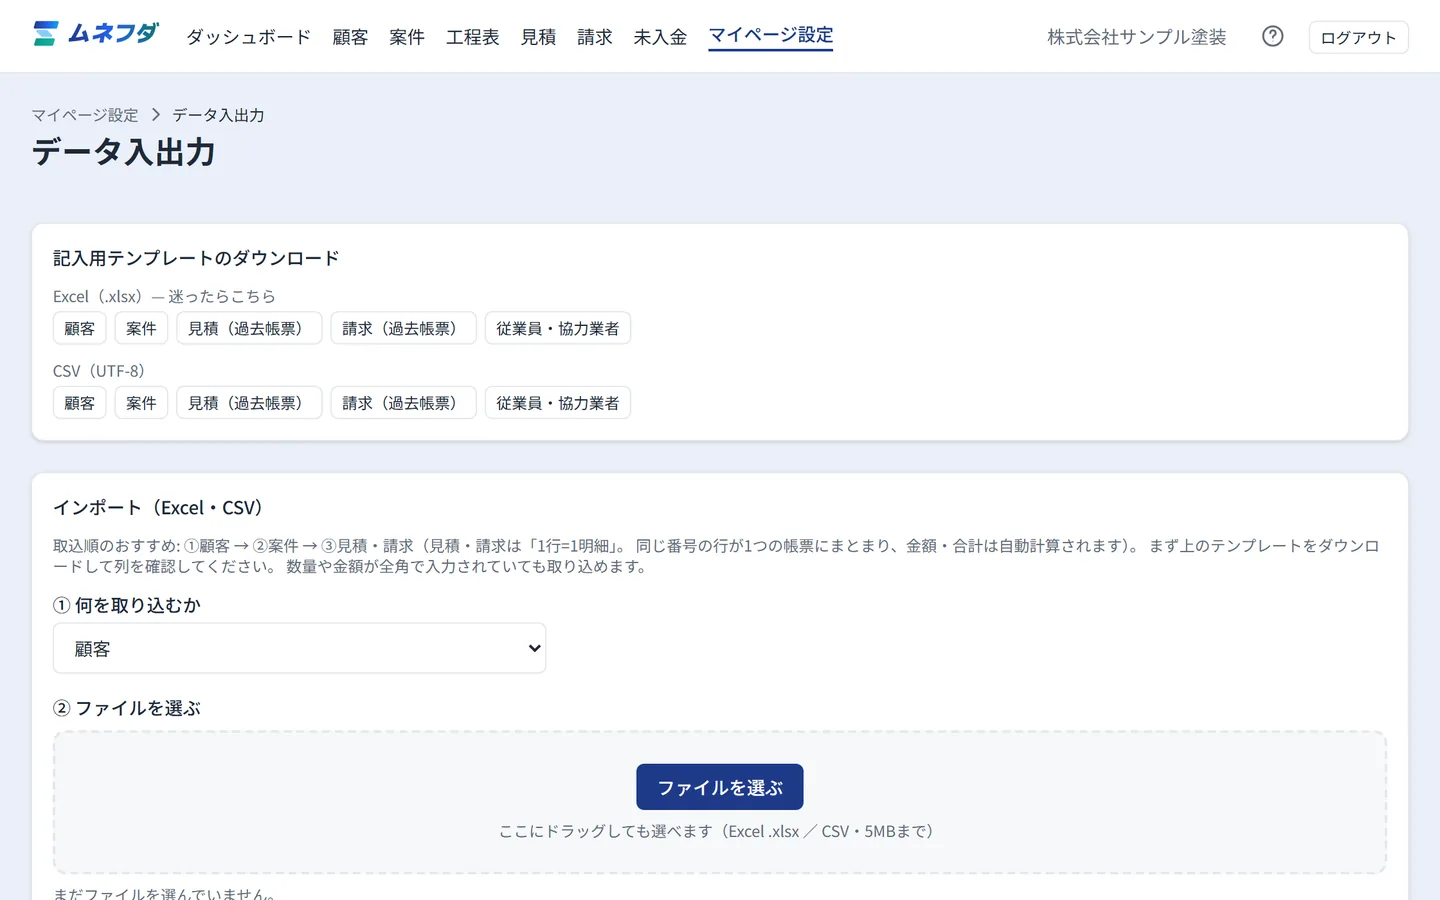Viewport: 1440px width, 900px height.
Task: Download Excel 従業員・協力業者 template
Action: point(558,328)
